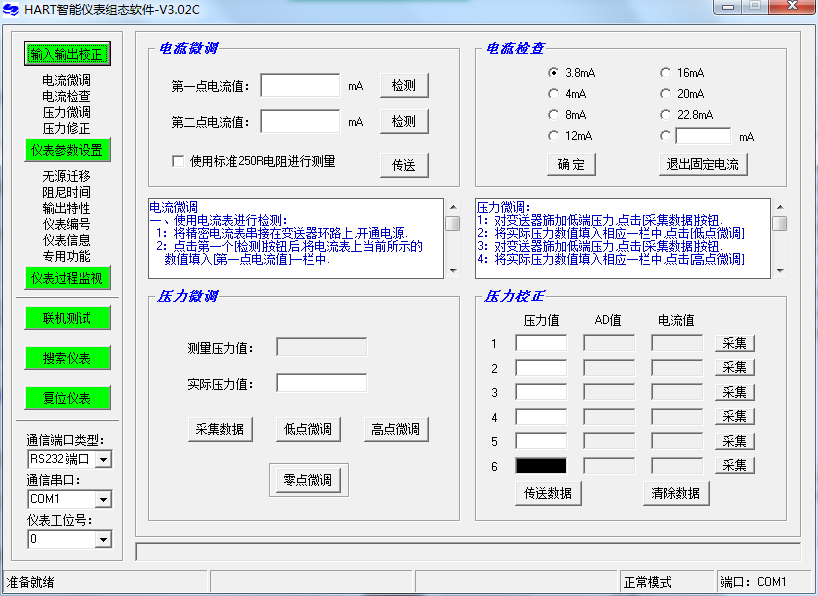The height and width of the screenshot is (596, 818).
Task: Expand the 通信端口类型 dropdown
Action: [x=103, y=460]
